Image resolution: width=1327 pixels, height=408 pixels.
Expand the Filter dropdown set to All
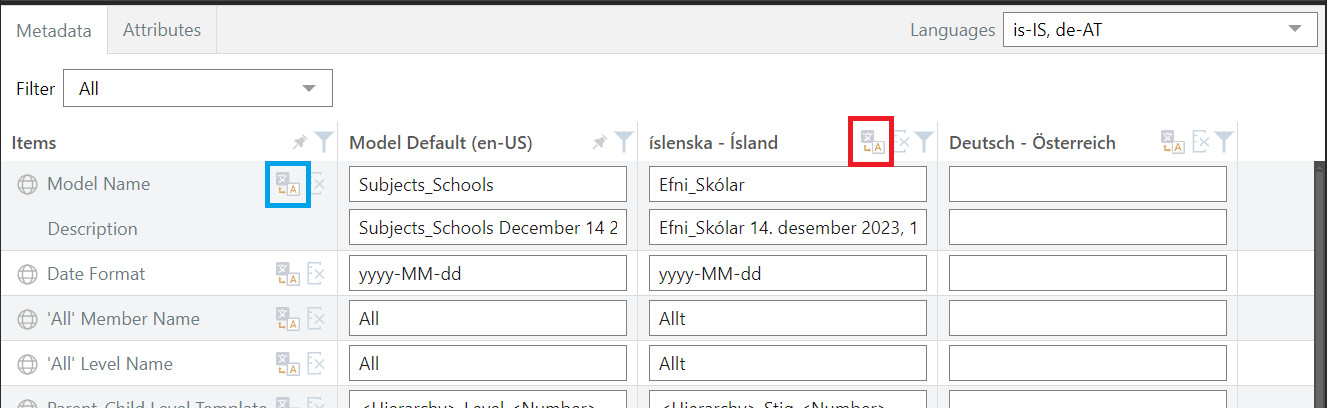pos(198,89)
